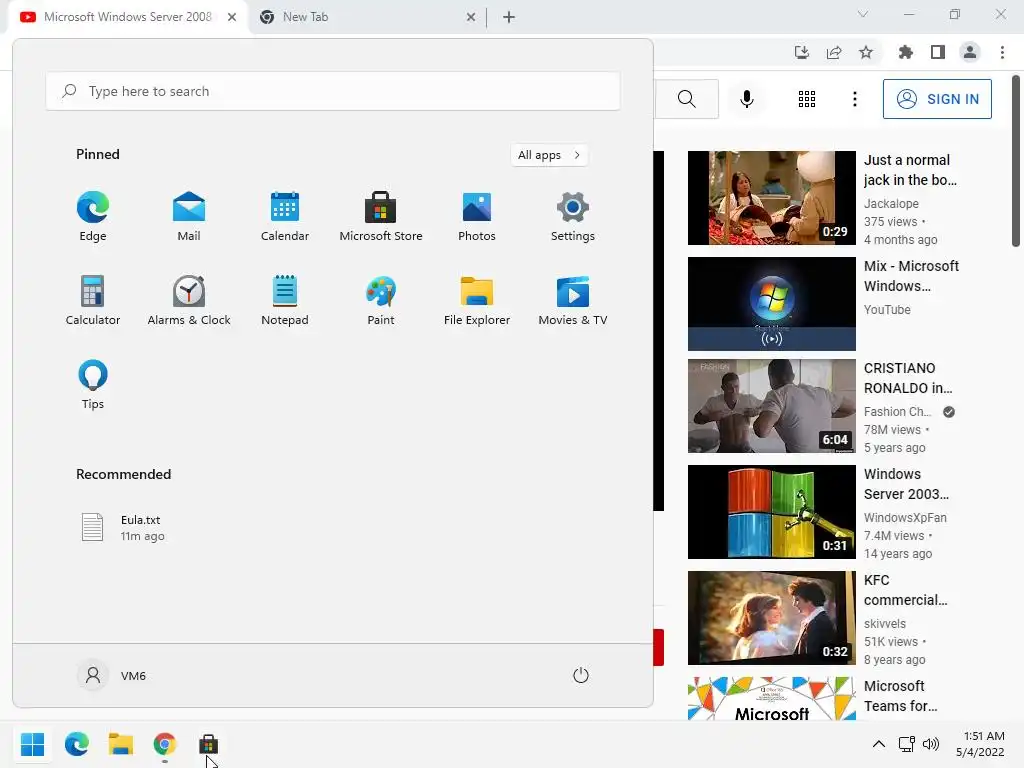Launch Notepad from pinned apps
Screen dimensions: 1024x768
285,300
